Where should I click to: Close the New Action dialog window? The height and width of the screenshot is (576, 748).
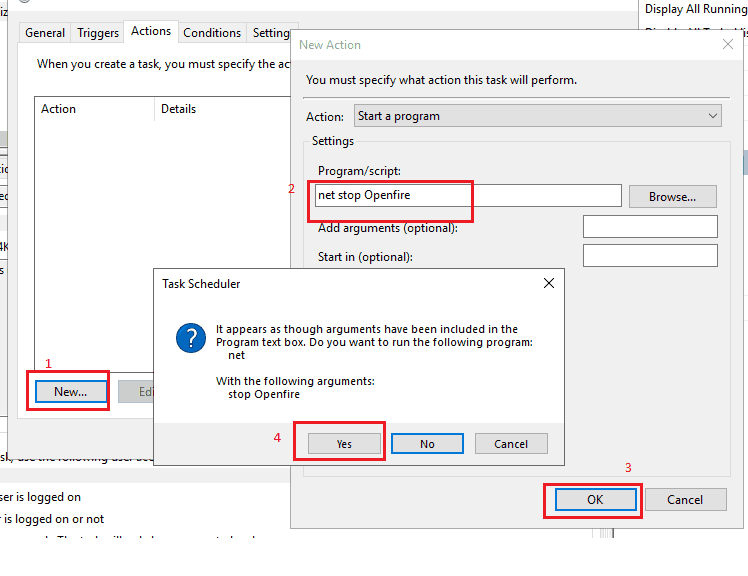tap(727, 45)
